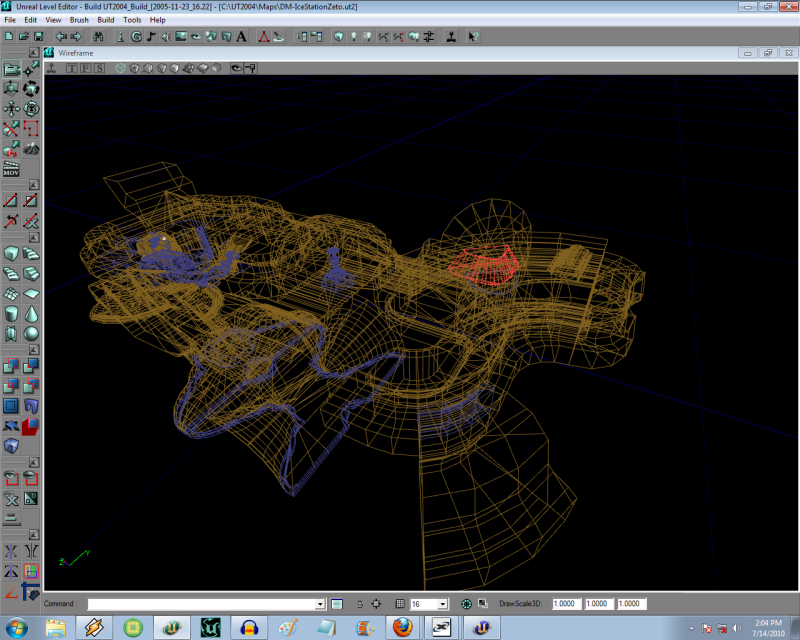Collapse the show/hide actors group arrow
Screen dimensions: 800x640
pos(34,462)
